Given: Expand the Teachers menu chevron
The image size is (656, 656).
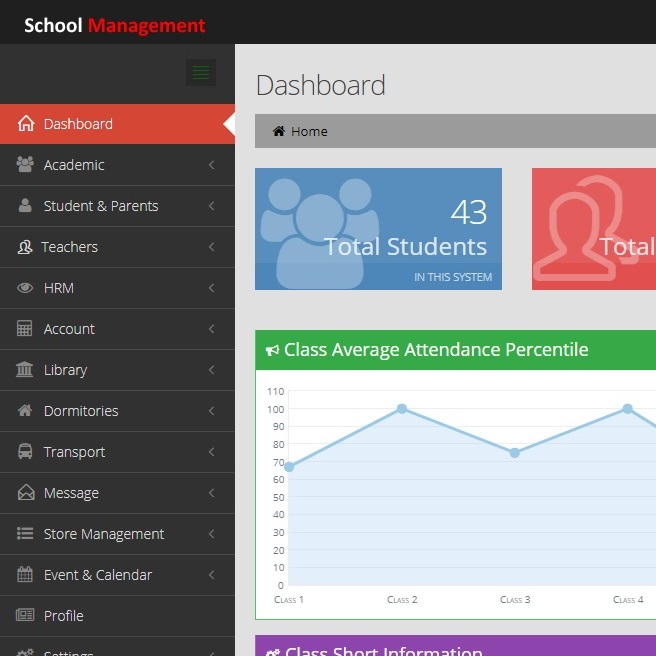Looking at the screenshot, I should pyautogui.click(x=212, y=247).
